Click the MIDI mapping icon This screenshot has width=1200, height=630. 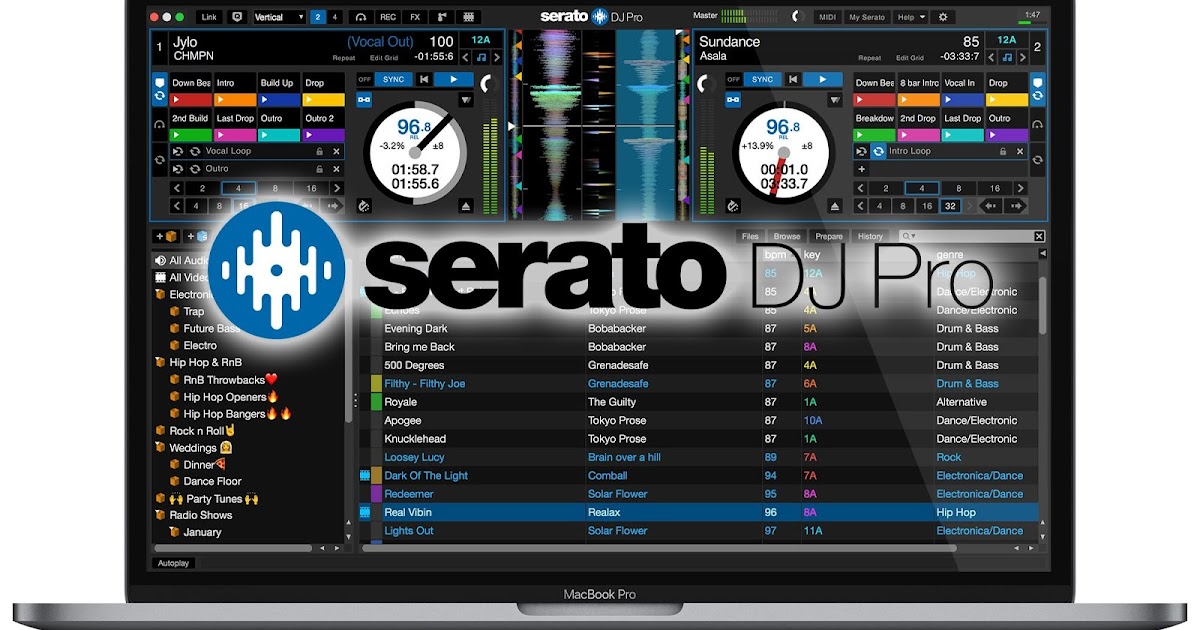[826, 16]
